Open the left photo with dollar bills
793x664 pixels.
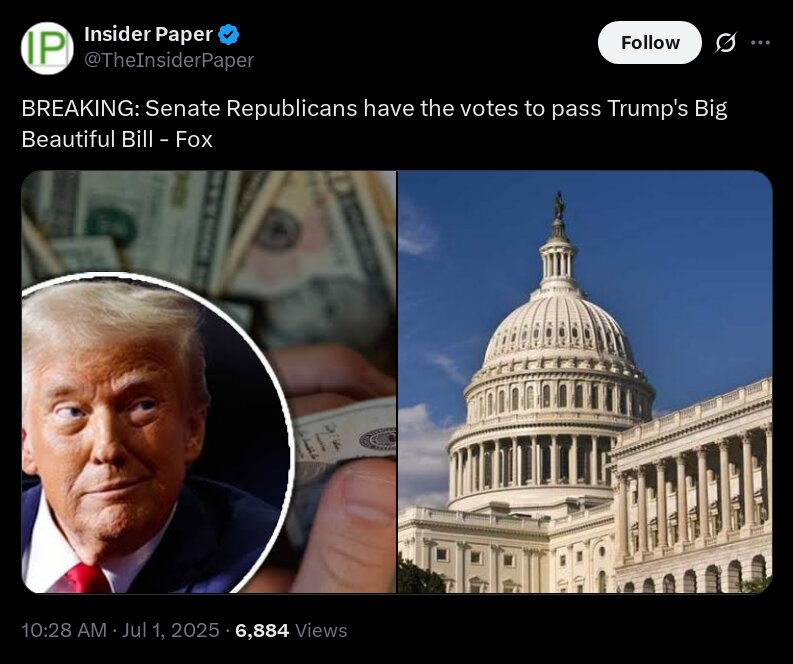pyautogui.click(x=208, y=381)
